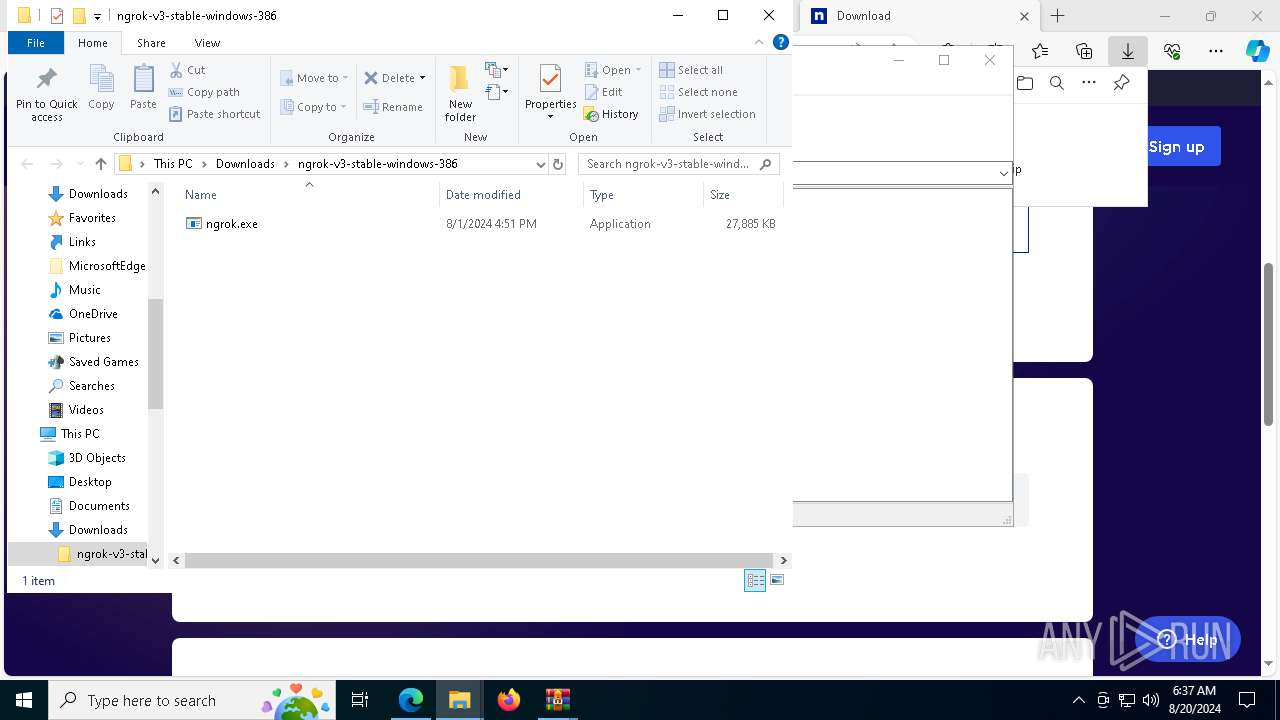Choose Paste shortcut

pyautogui.click(x=215, y=114)
